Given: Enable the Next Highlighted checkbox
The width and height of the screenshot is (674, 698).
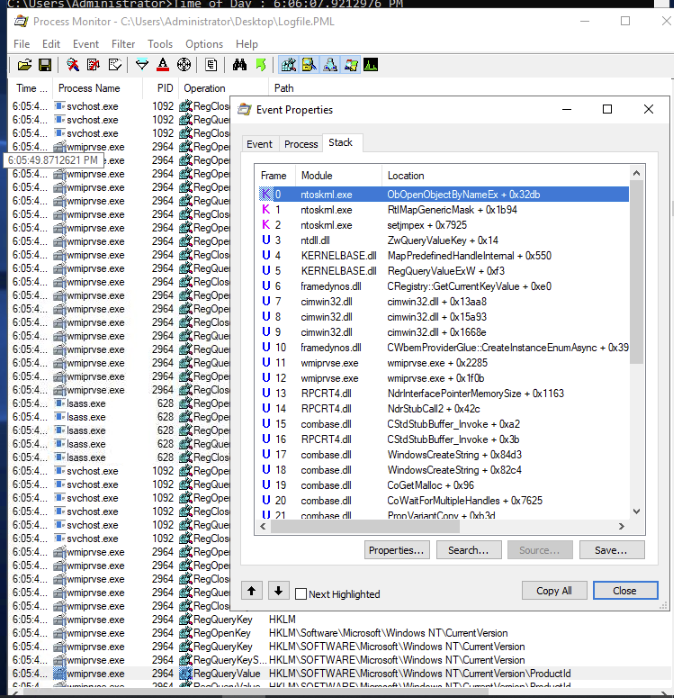Looking at the screenshot, I should pos(301,594).
